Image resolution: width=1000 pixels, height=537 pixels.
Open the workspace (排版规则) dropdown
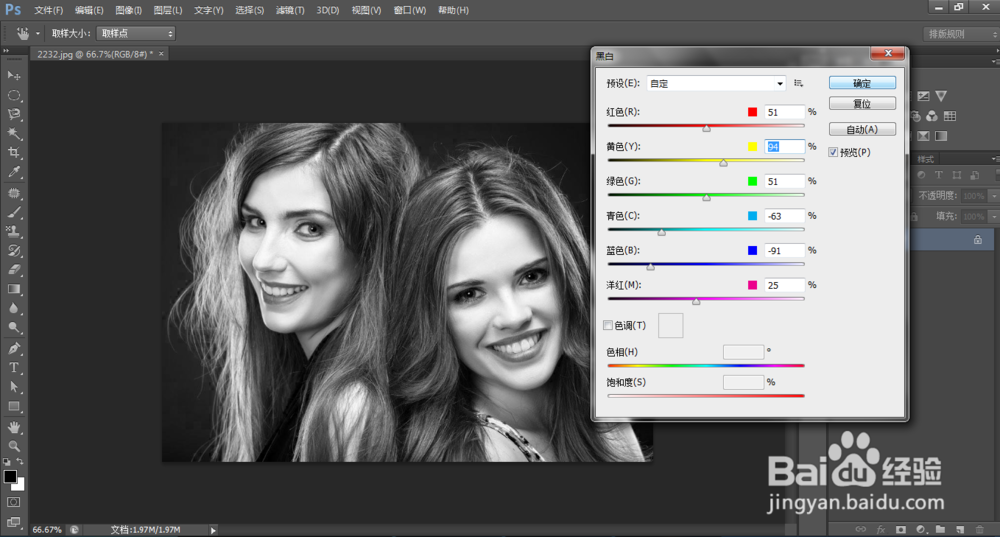point(961,34)
